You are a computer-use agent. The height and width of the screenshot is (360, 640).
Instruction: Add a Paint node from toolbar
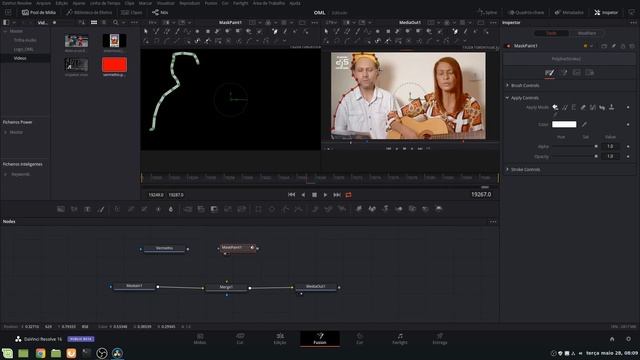101,209
